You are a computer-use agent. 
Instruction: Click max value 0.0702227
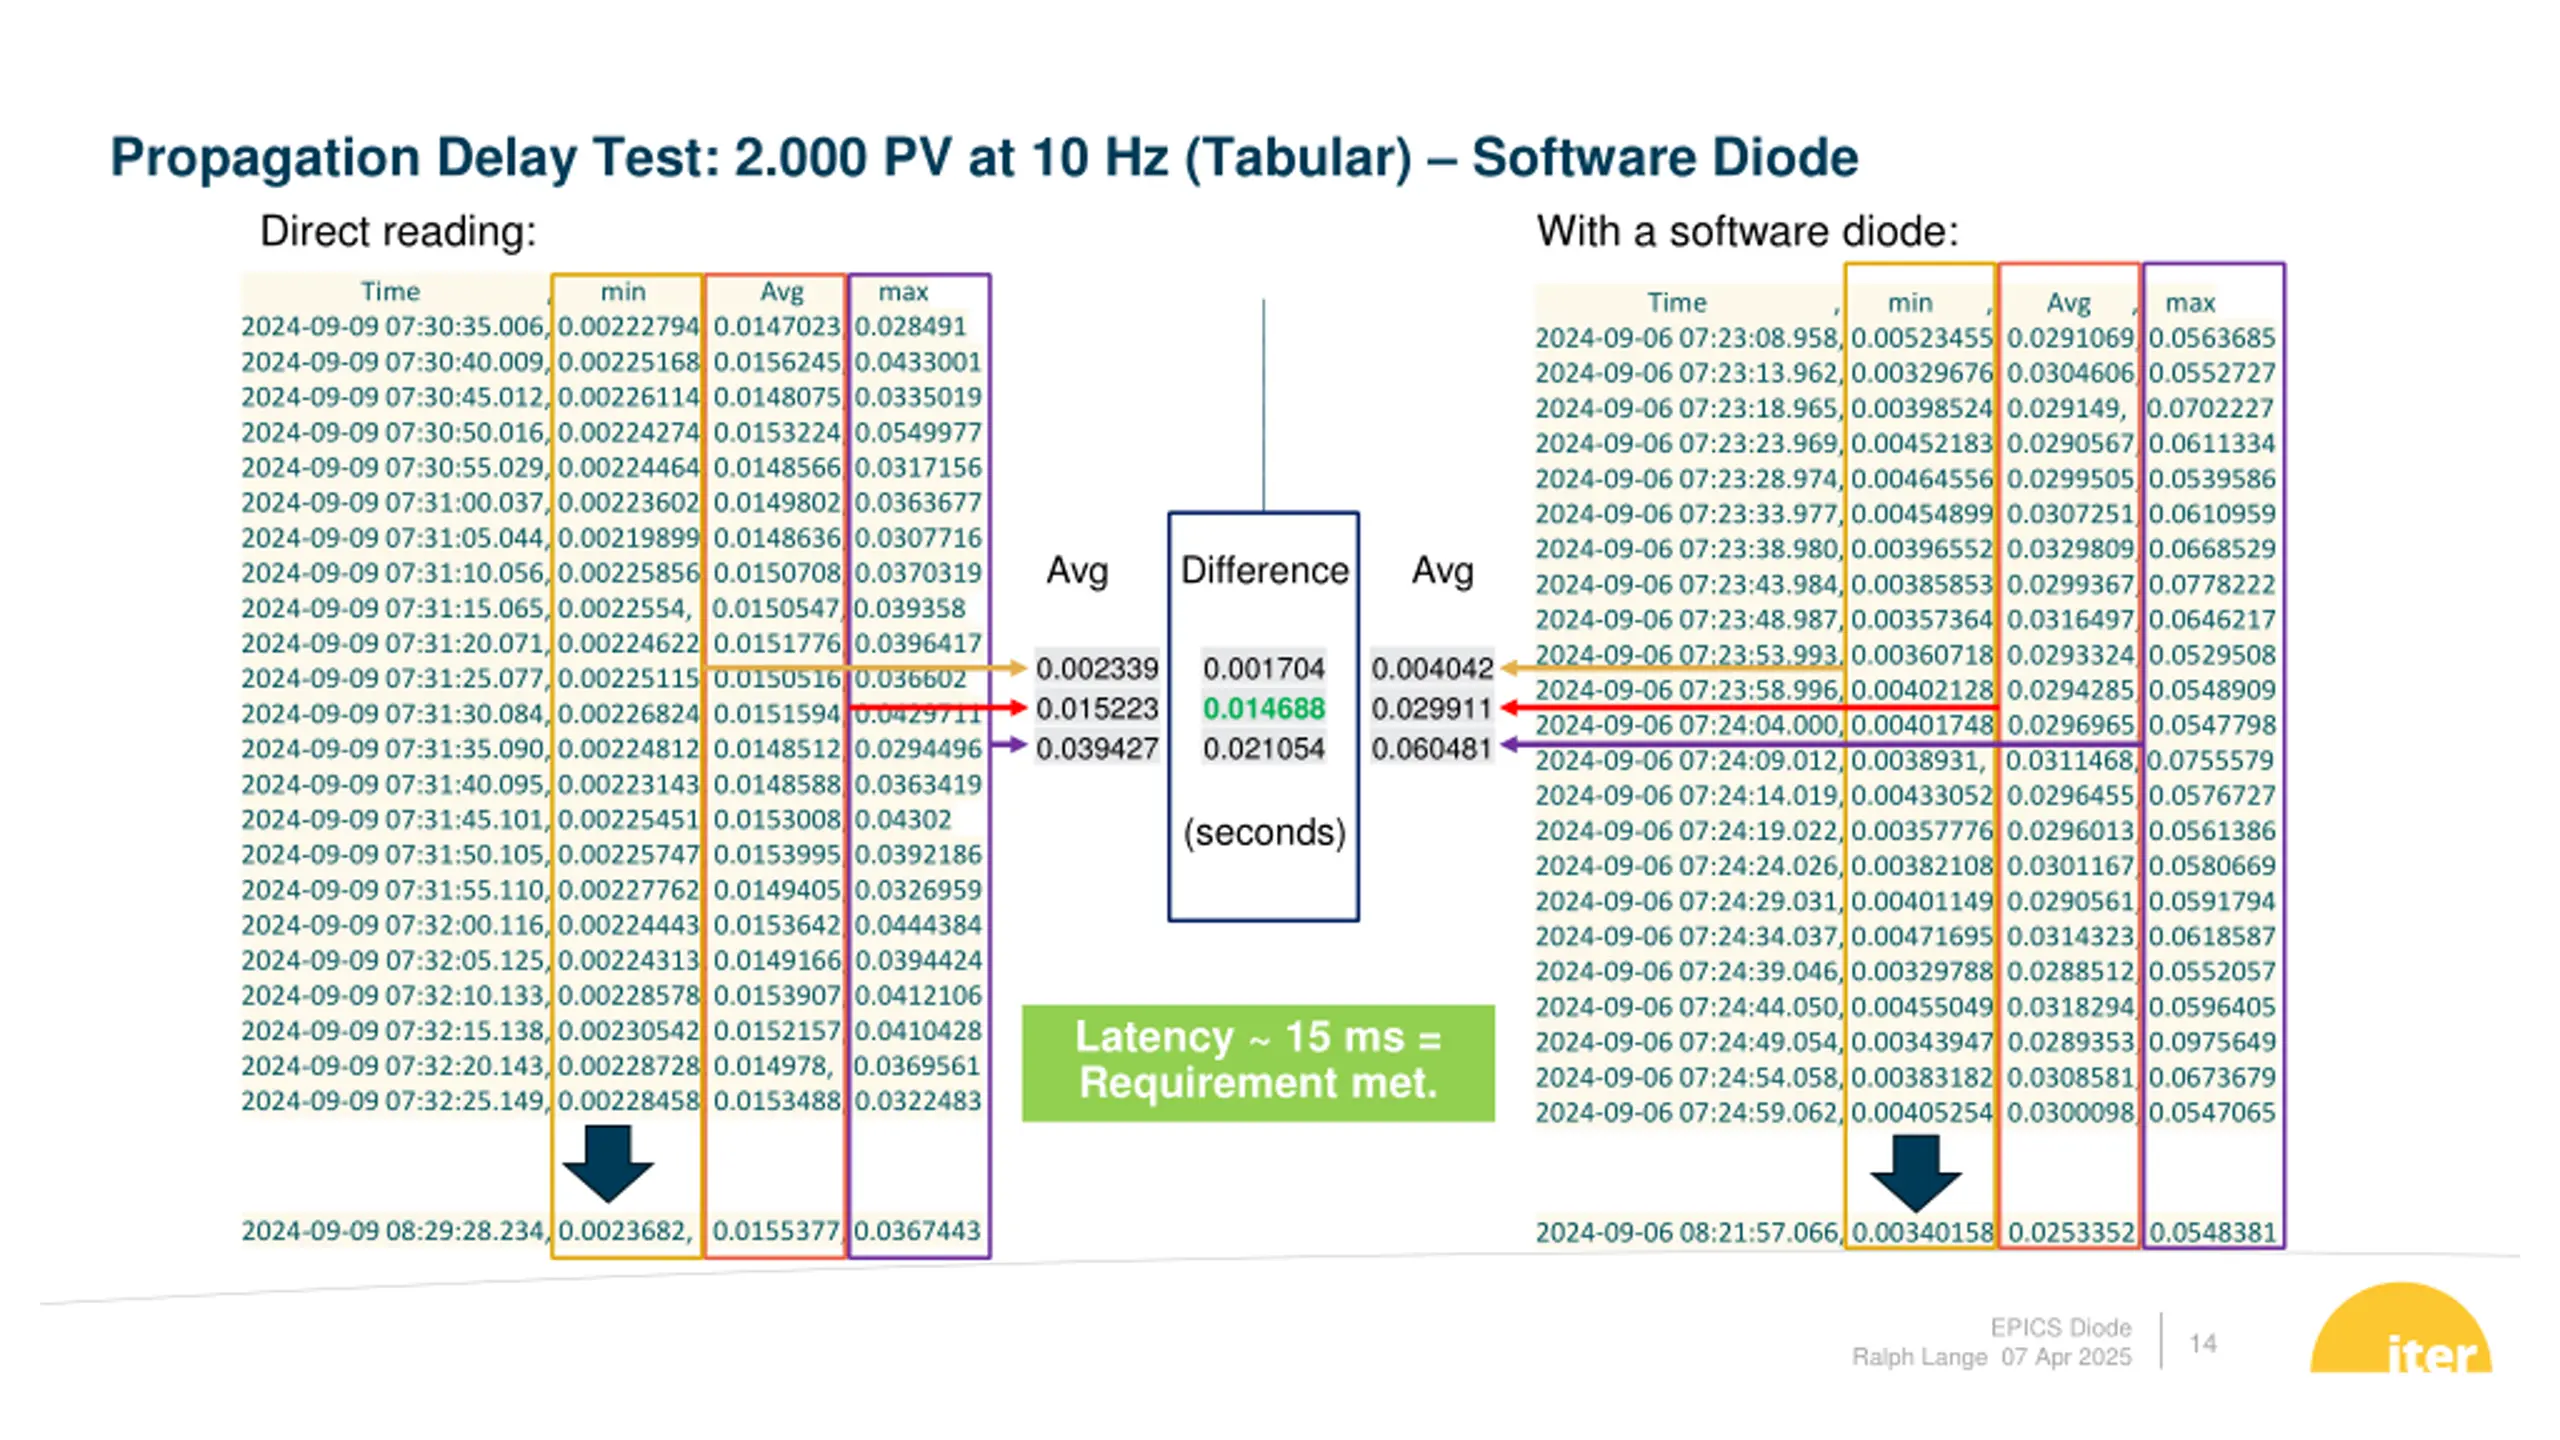pos(2212,408)
